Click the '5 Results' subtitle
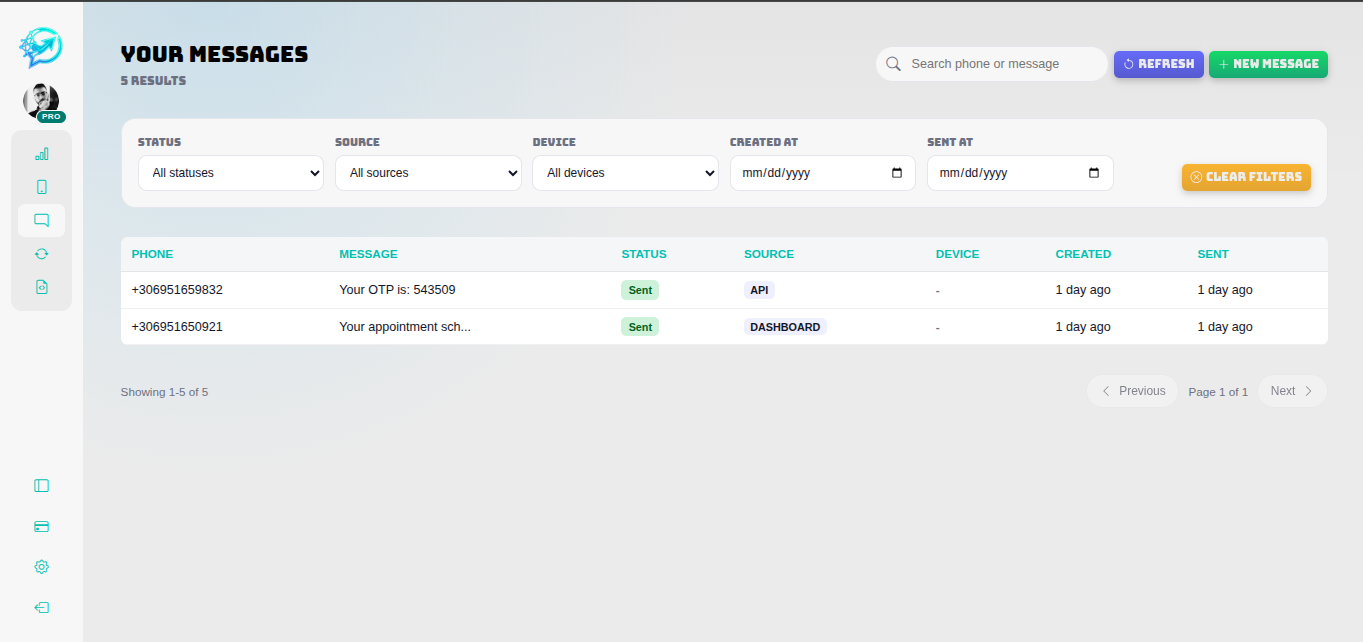The height and width of the screenshot is (642, 1363). [153, 81]
